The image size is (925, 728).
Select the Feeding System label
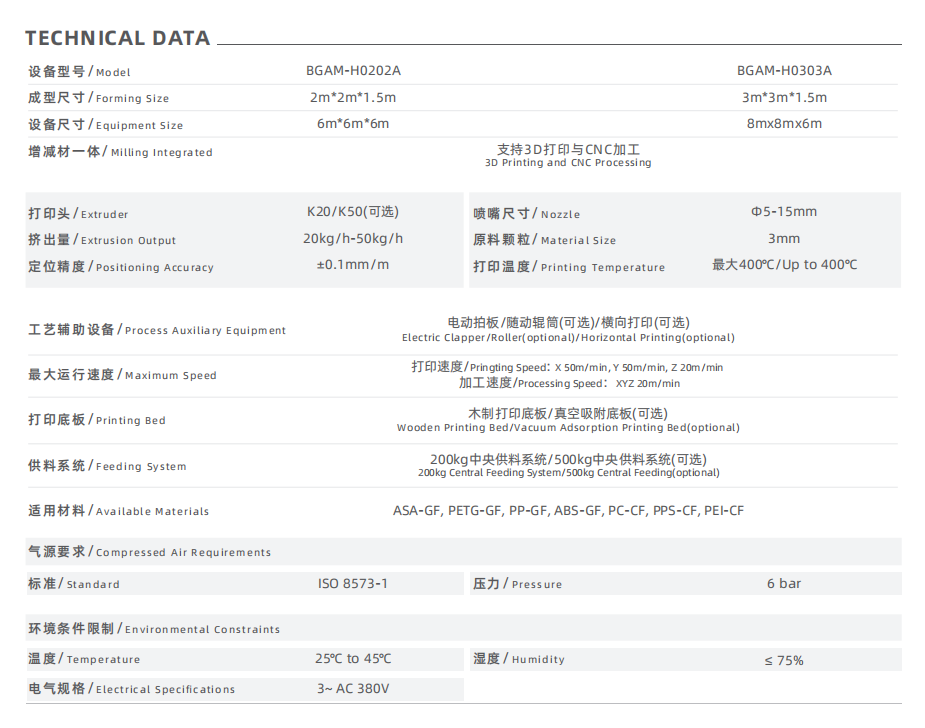107,465
